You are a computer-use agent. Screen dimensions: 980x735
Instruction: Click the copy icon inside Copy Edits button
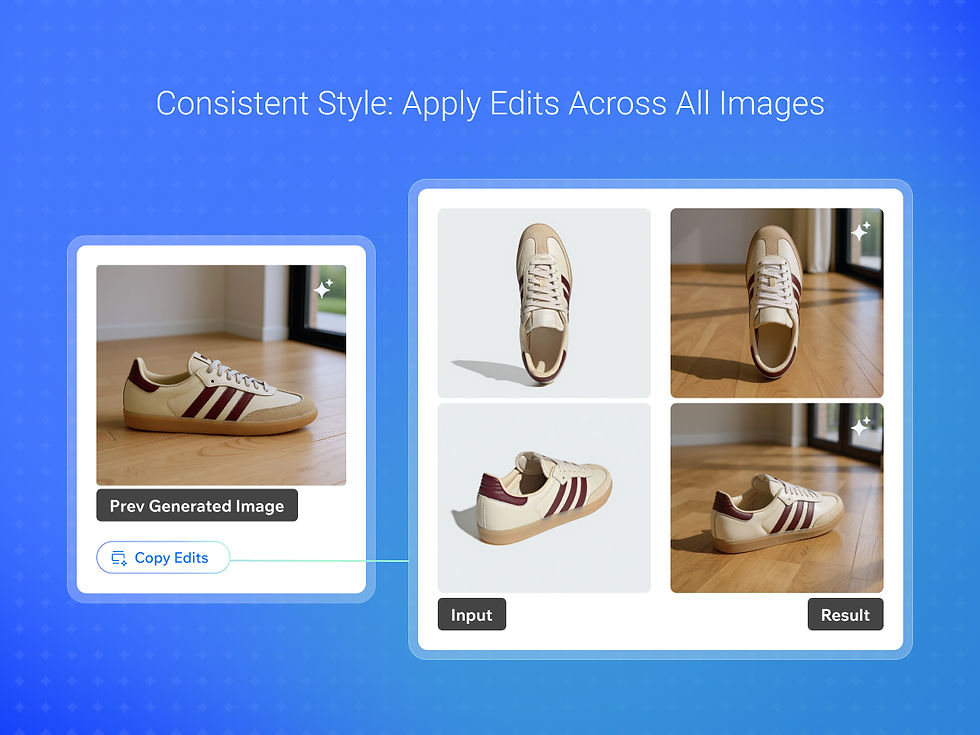[119, 558]
